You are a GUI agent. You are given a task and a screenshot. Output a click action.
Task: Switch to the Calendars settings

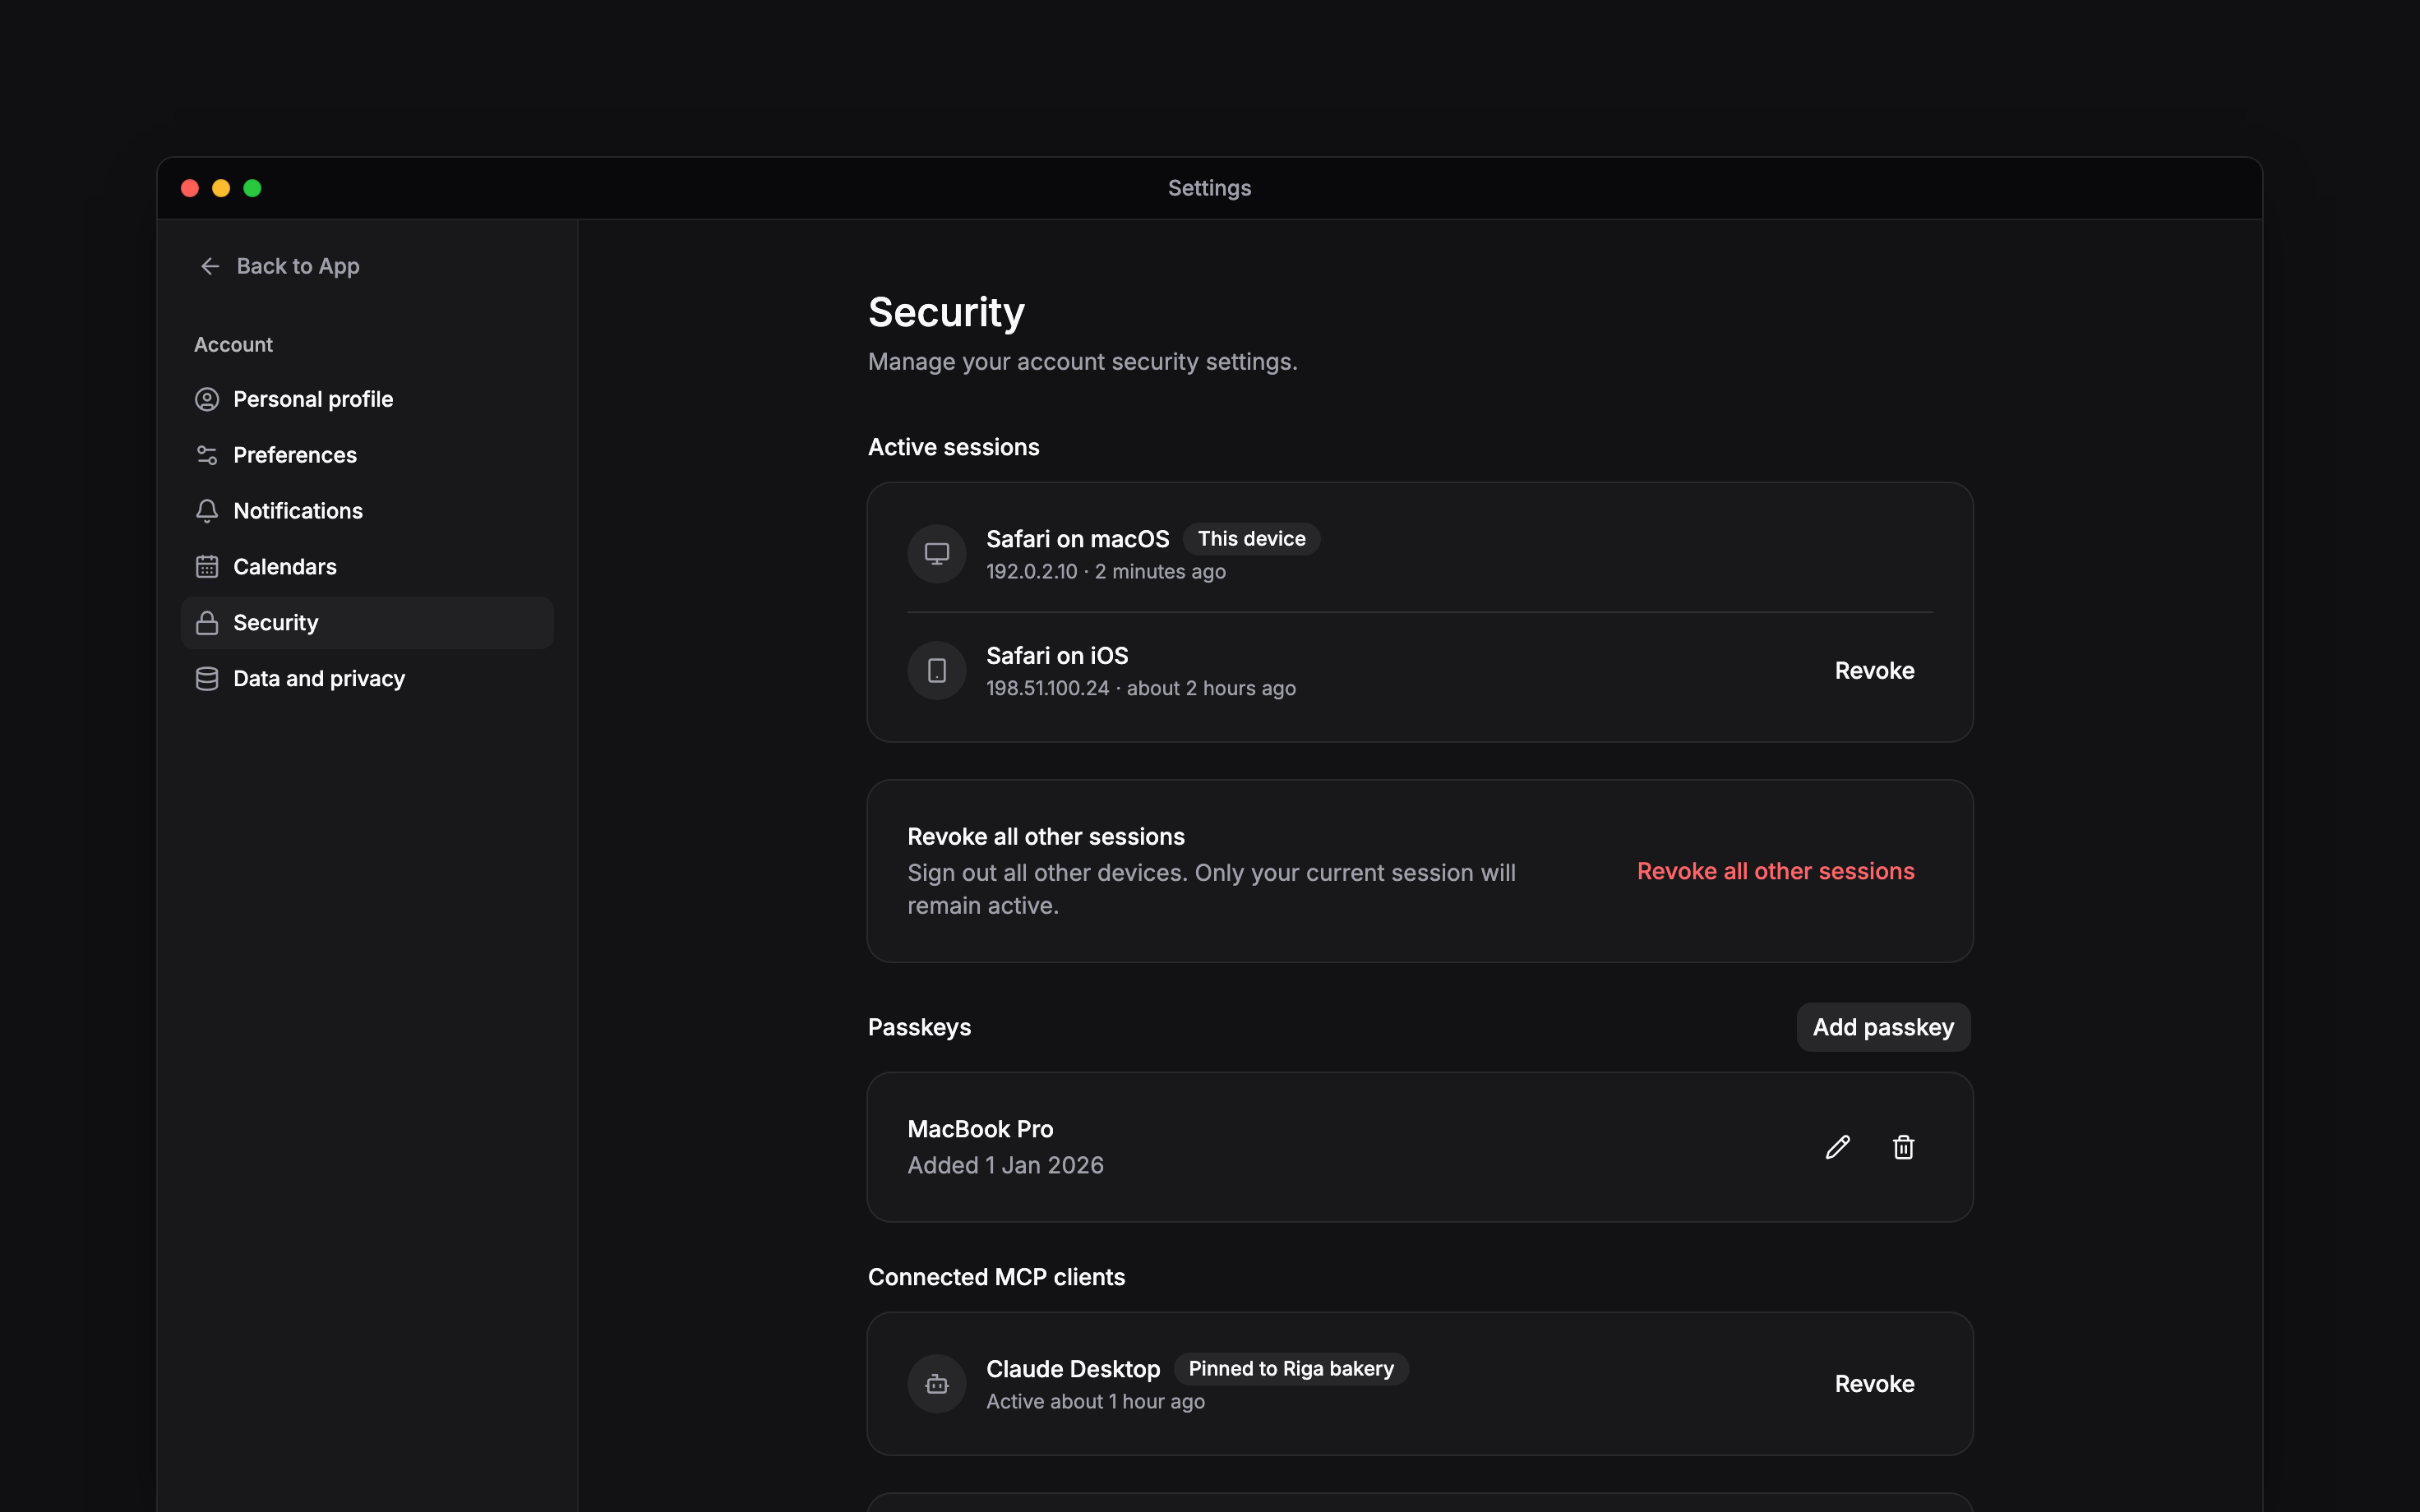(x=367, y=567)
